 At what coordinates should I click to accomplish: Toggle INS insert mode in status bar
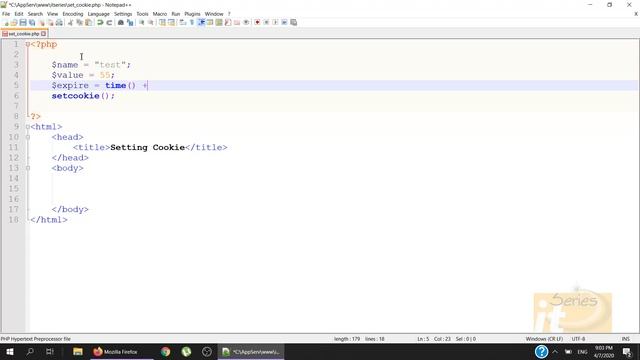[x=625, y=339]
